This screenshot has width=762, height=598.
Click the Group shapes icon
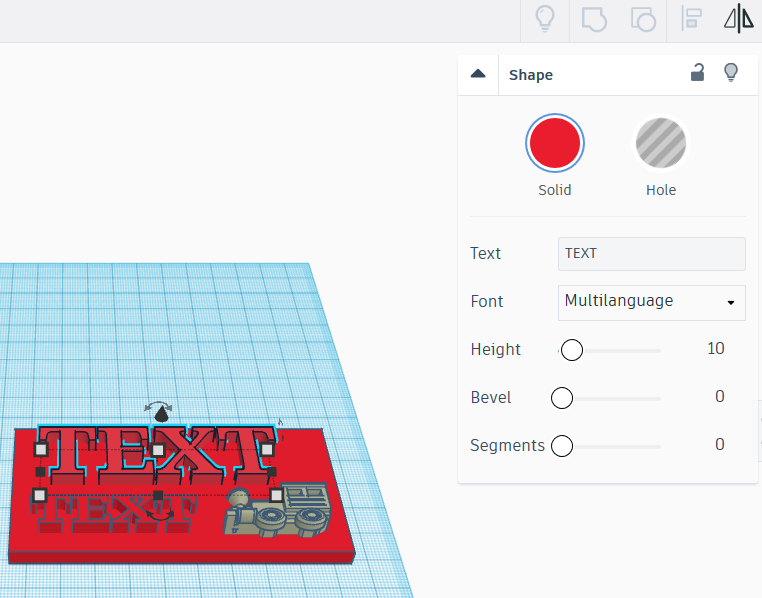594,19
